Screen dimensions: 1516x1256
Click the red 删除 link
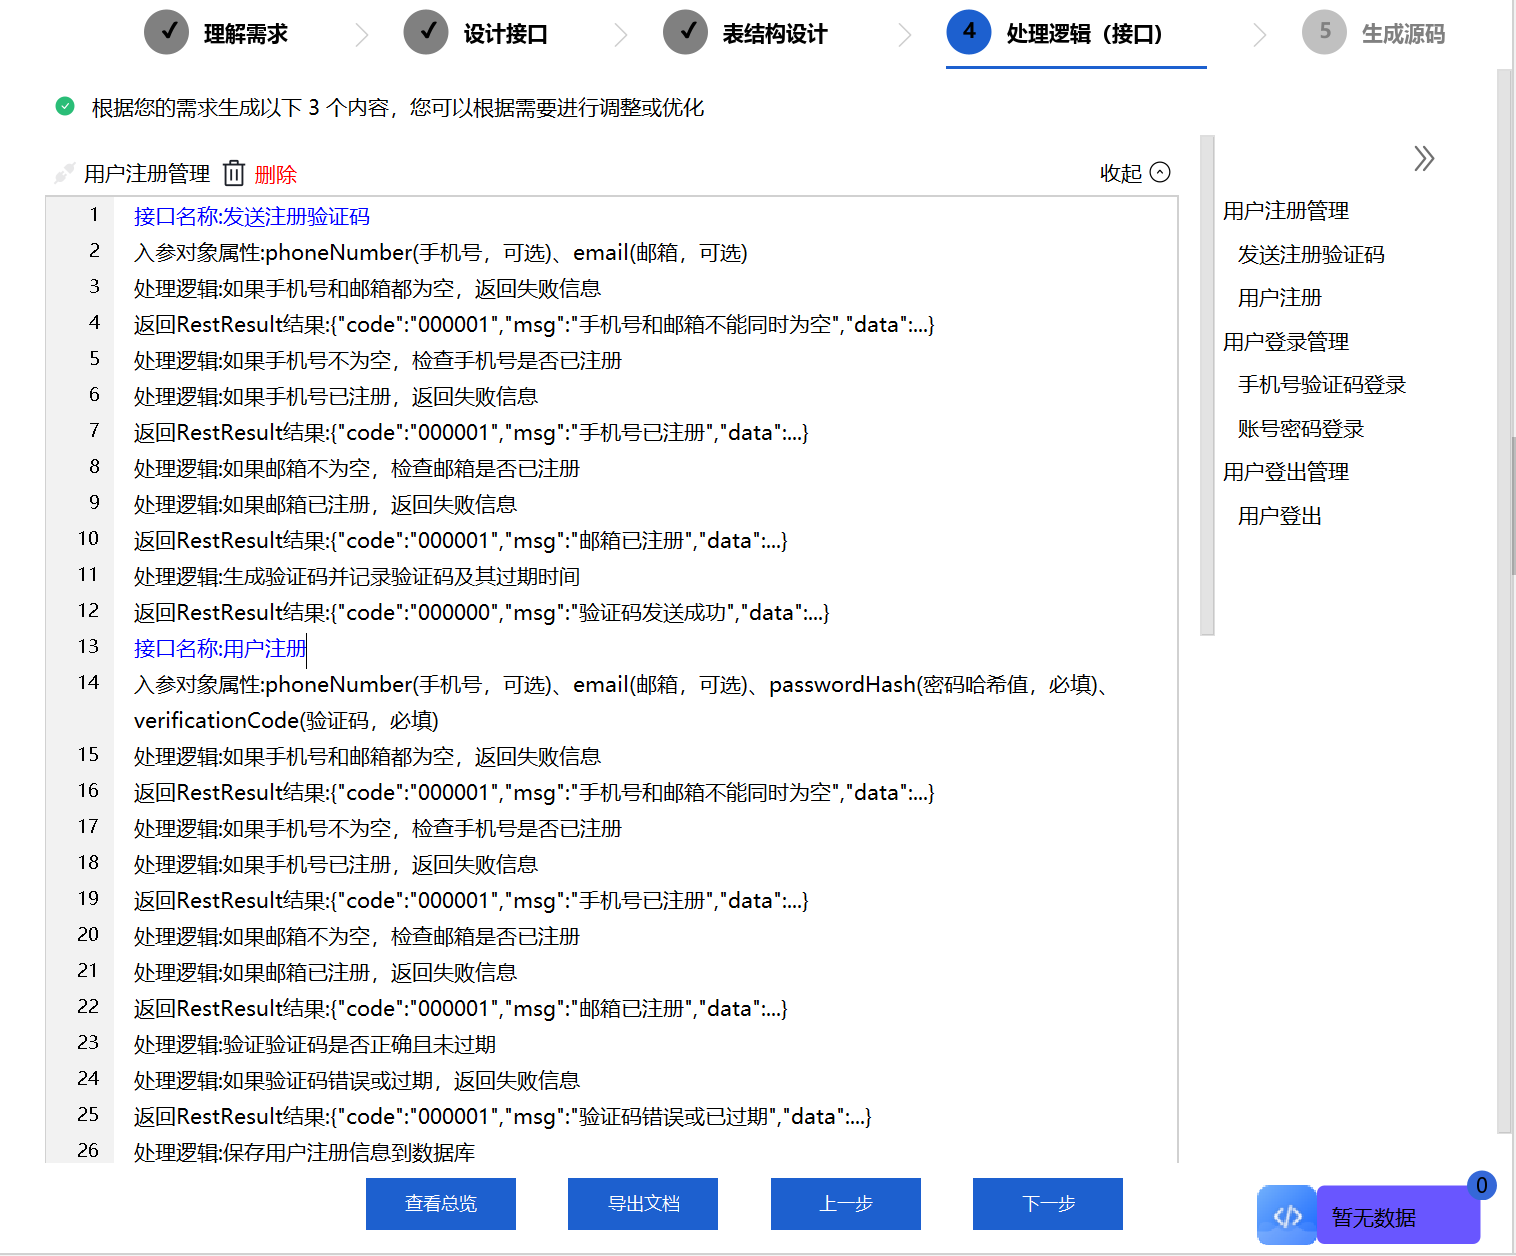coord(276,173)
